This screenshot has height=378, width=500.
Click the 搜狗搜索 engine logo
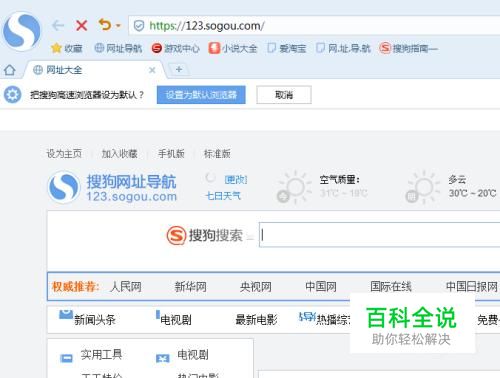(x=205, y=235)
